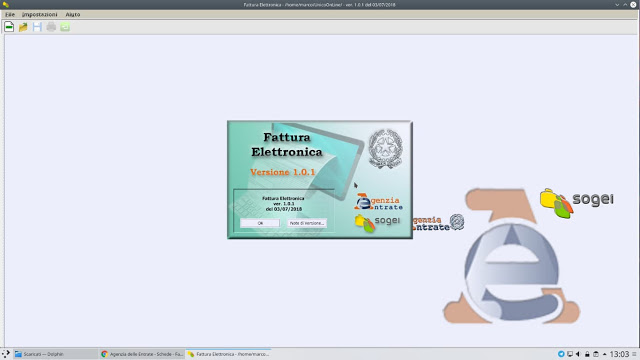This screenshot has height=360, width=640.
Task: Click the Note di Versione button
Action: point(307,223)
